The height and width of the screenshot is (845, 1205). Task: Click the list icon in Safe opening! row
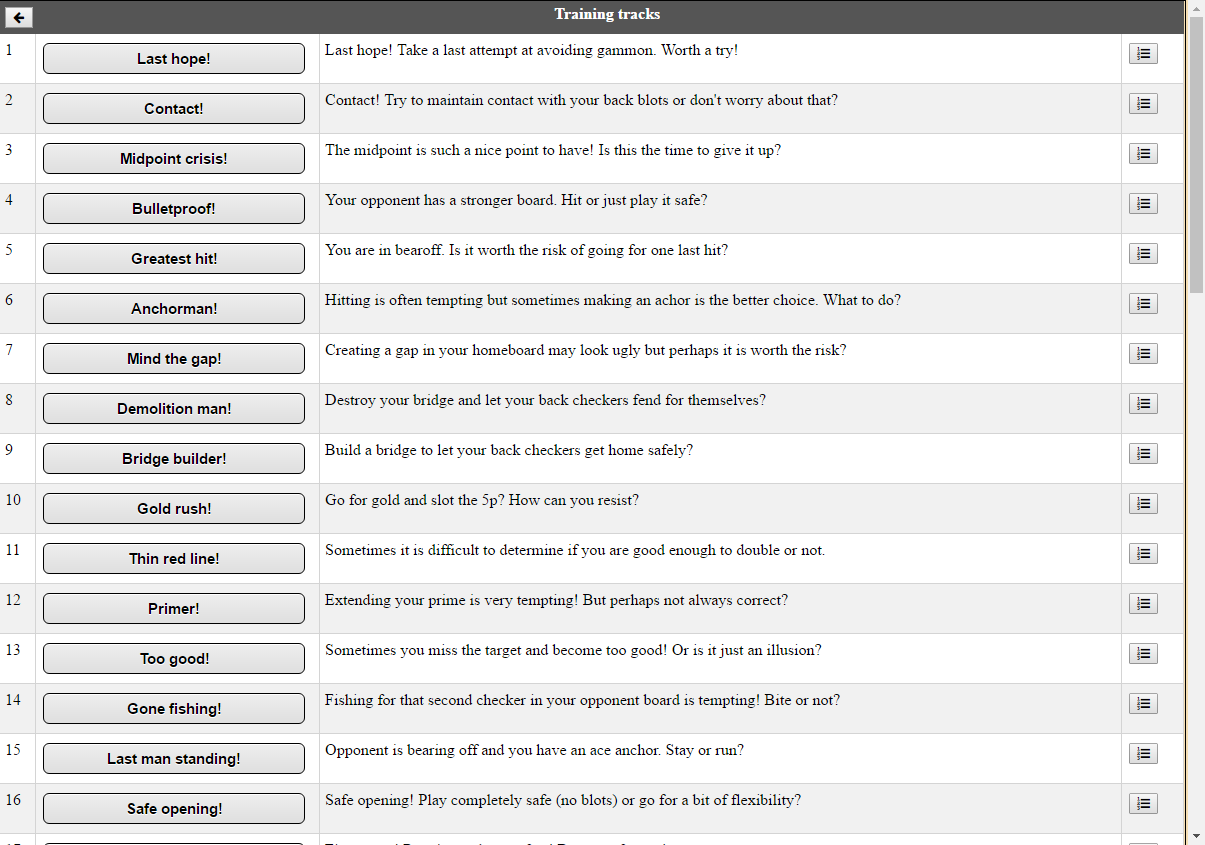[1143, 804]
